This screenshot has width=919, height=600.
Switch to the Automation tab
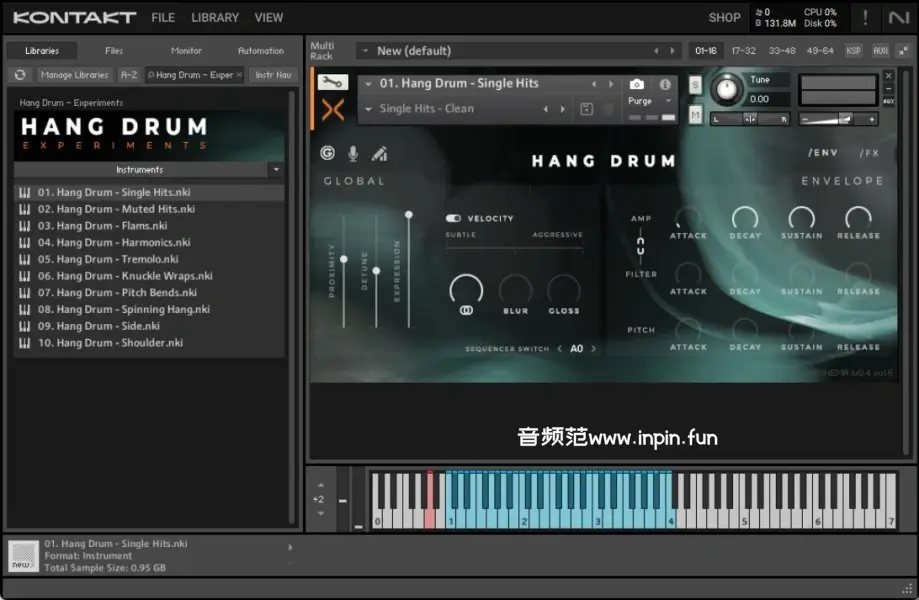coord(260,51)
